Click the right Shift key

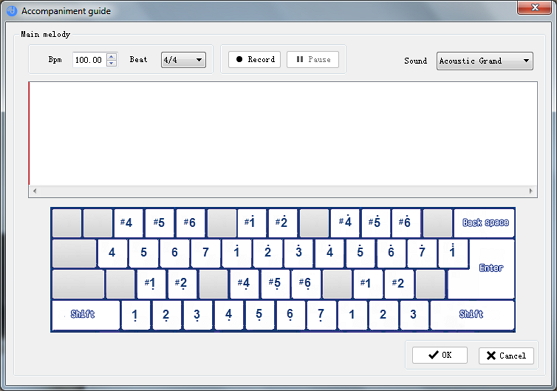[x=472, y=314]
